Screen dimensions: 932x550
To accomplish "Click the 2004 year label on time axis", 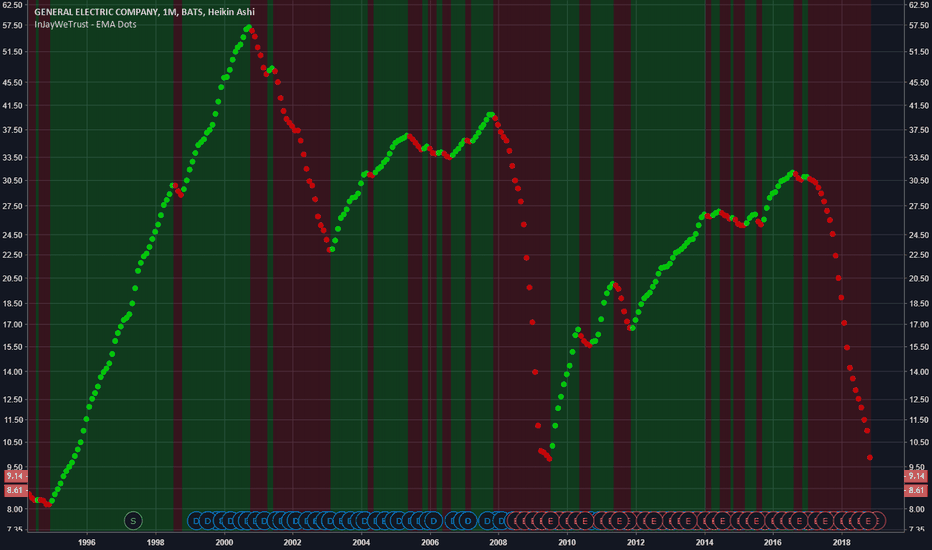I will click(361, 542).
